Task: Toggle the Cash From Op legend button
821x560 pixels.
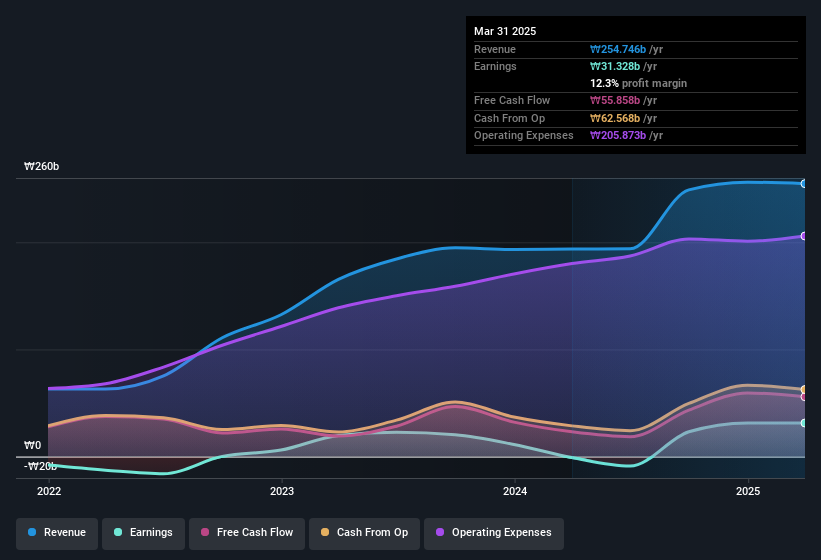Action: click(x=364, y=533)
